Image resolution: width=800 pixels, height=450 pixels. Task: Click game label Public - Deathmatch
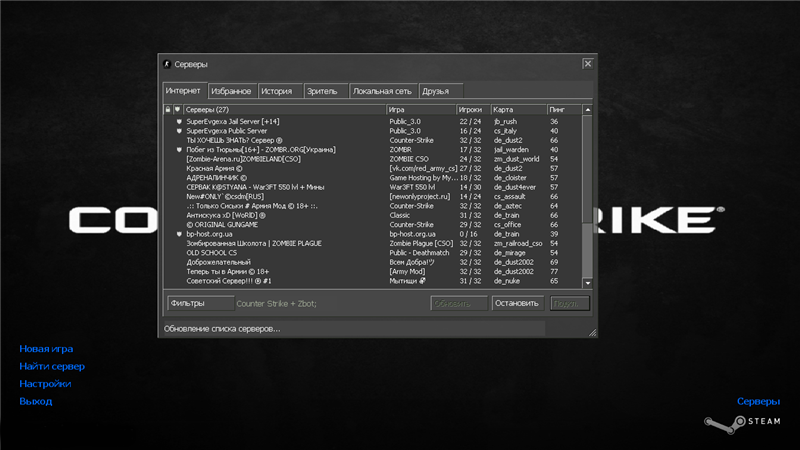pyautogui.click(x=419, y=253)
